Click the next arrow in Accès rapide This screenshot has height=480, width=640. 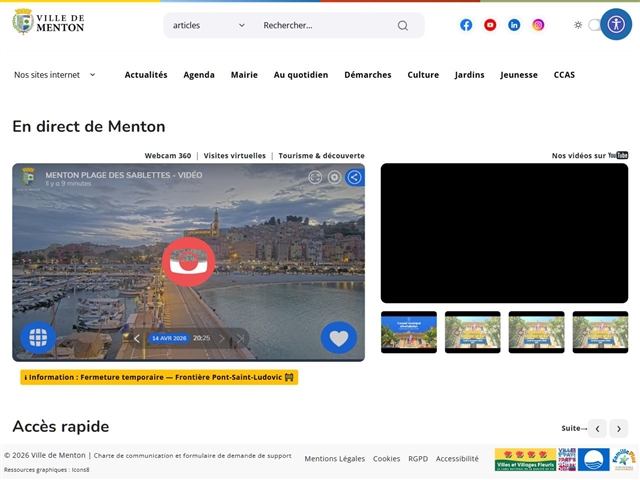tap(619, 429)
